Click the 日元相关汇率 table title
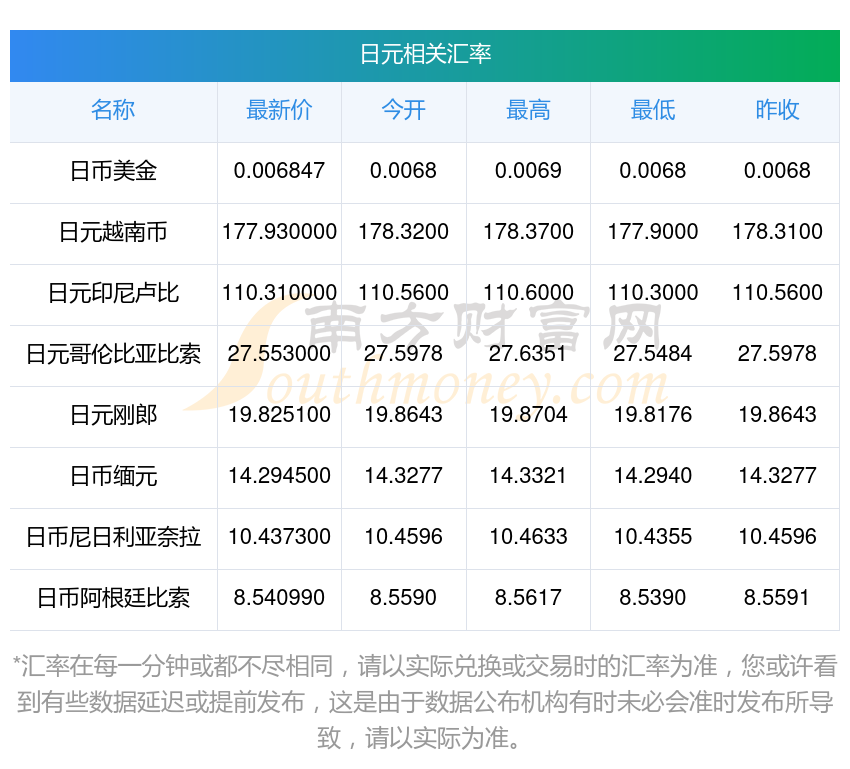Image resolution: width=850 pixels, height=769 pixels. click(x=425, y=55)
